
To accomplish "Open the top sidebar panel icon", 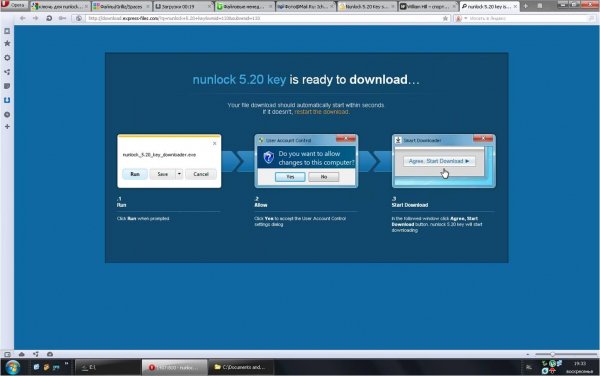I will coord(7,31).
